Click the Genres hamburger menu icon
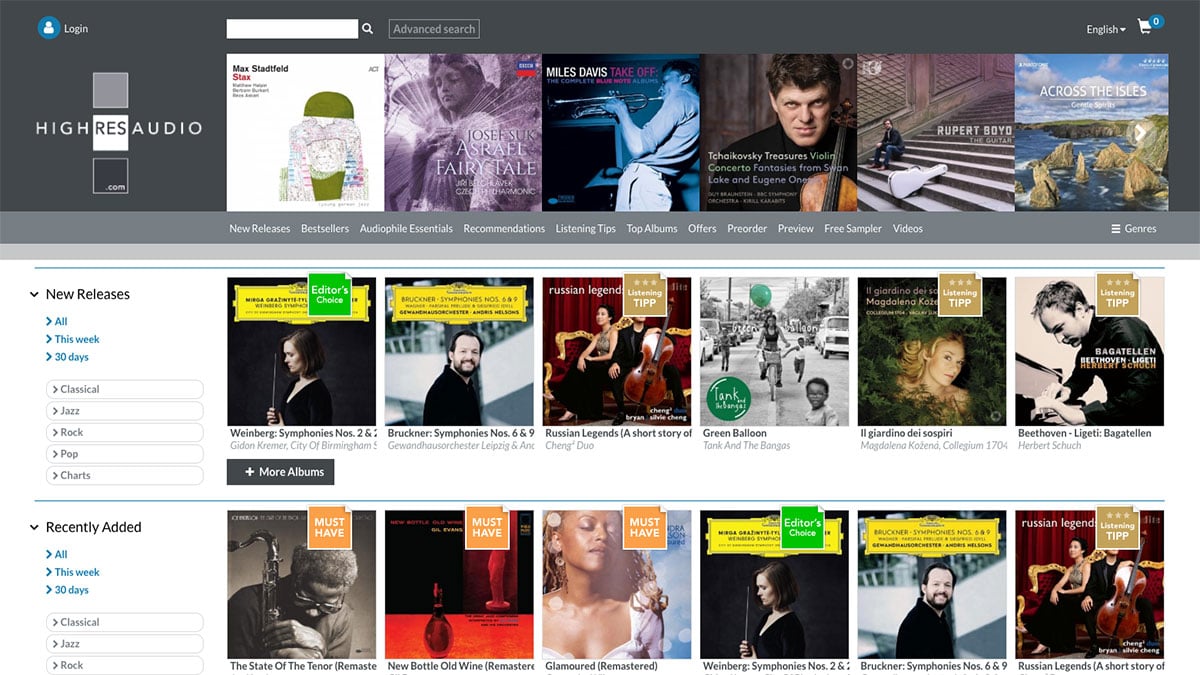Viewport: 1200px width, 675px height. (1116, 229)
